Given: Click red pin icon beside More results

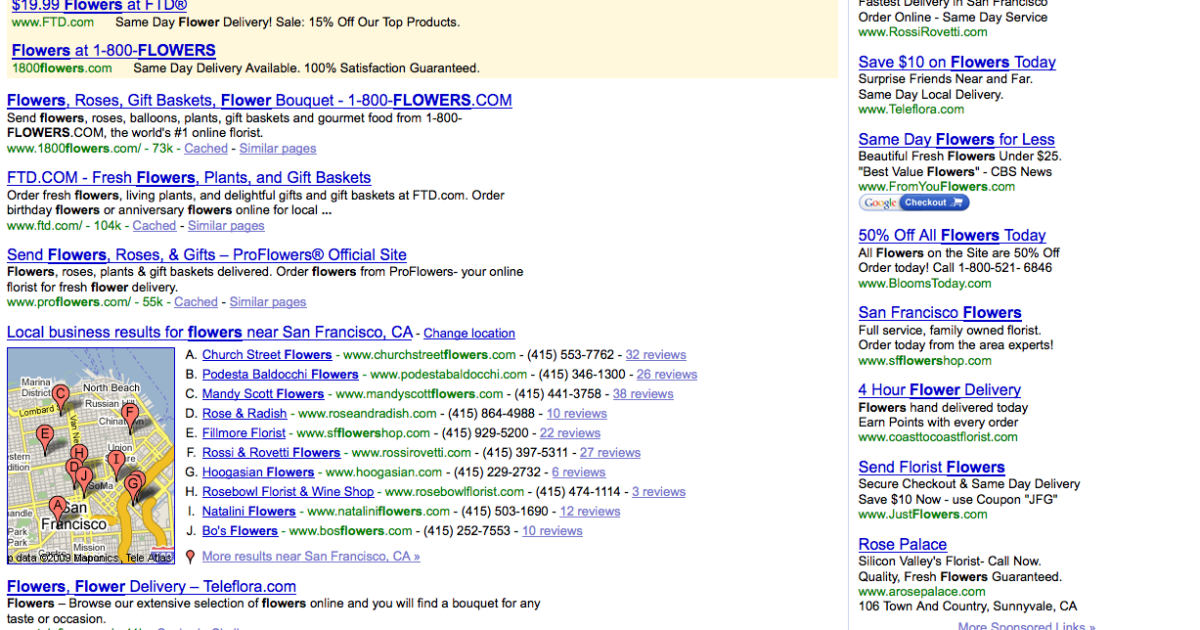Looking at the screenshot, I should pyautogui.click(x=190, y=557).
